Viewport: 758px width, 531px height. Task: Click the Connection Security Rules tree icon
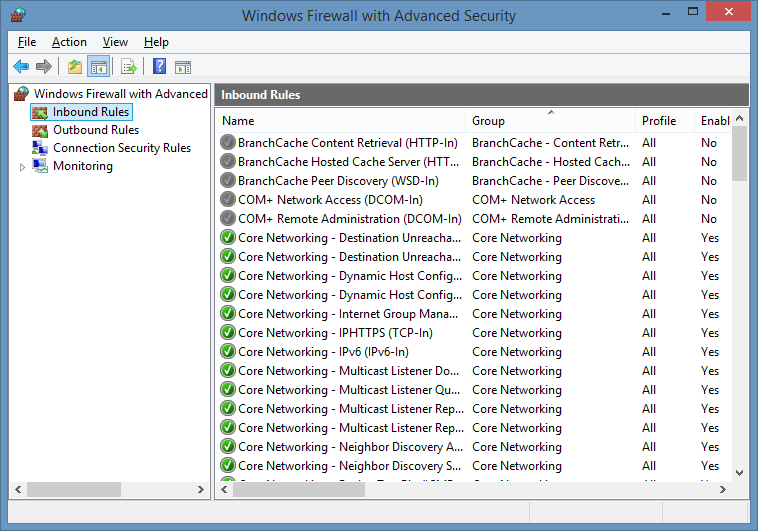[x=40, y=148]
